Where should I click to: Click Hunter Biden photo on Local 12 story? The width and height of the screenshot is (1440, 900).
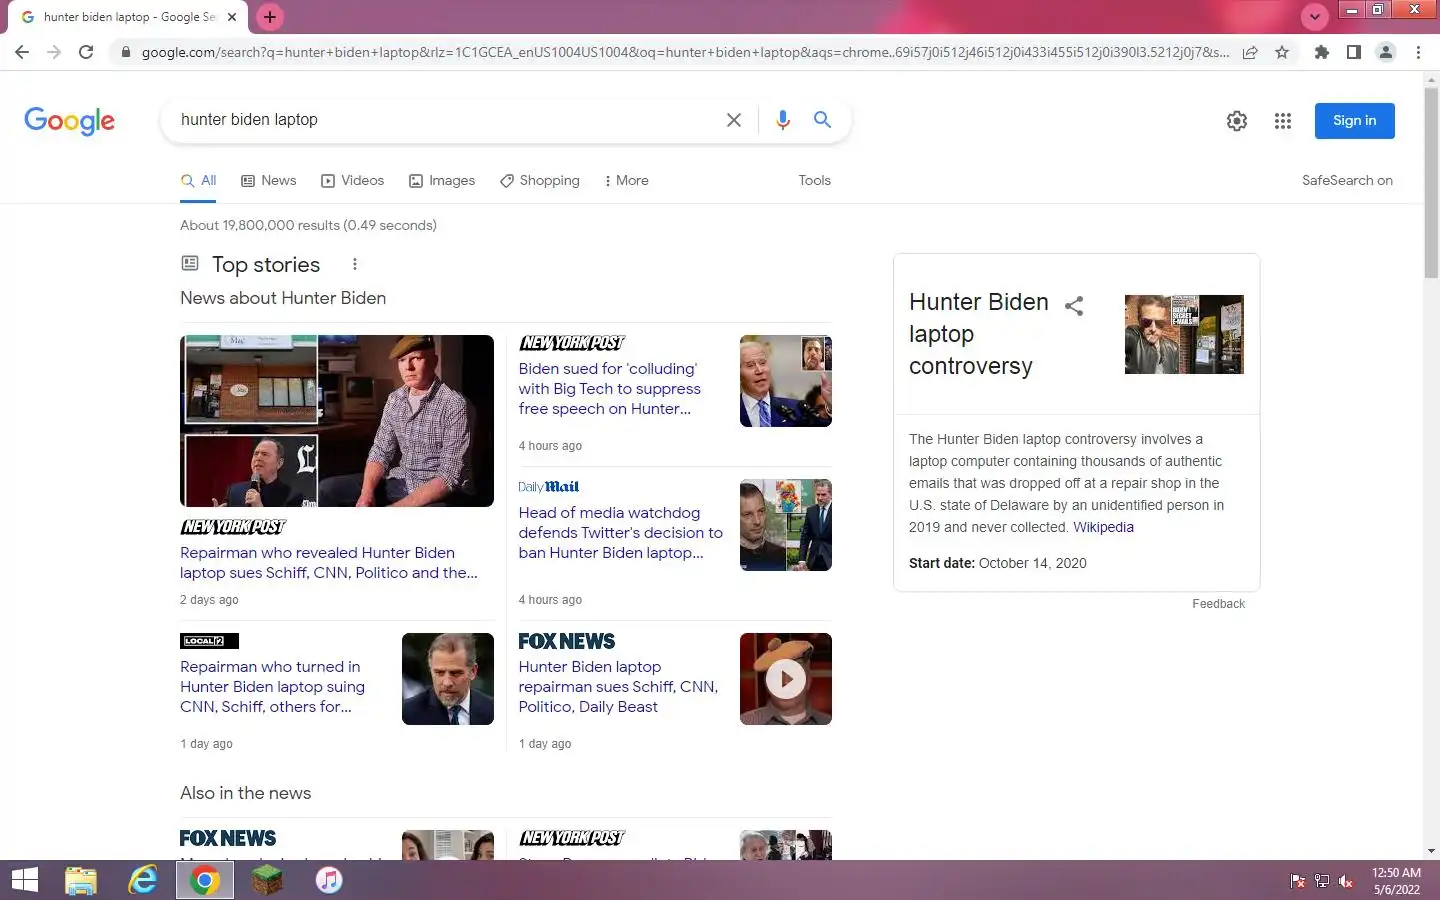click(448, 679)
